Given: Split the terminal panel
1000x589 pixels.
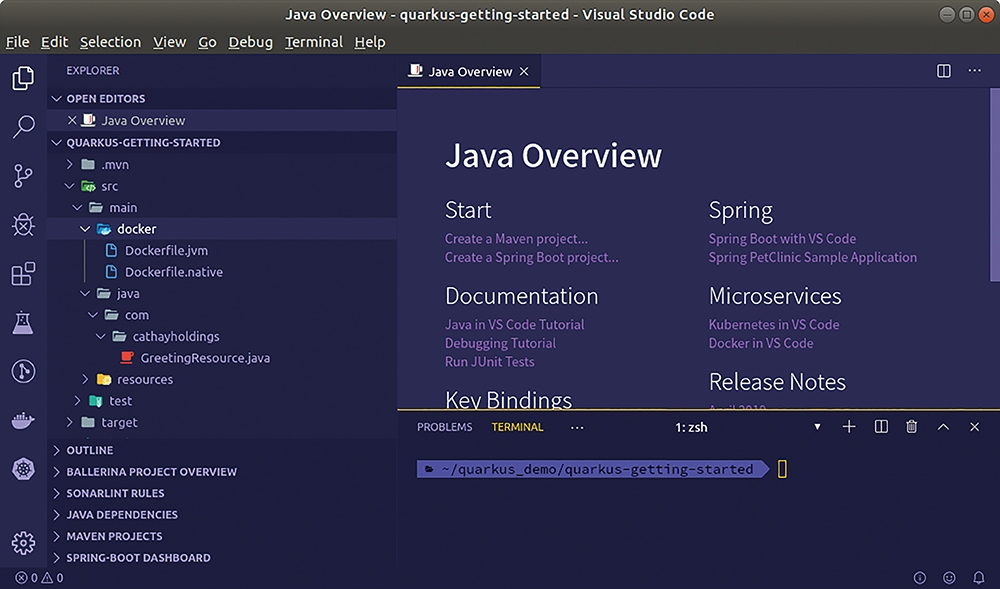Looking at the screenshot, I should coord(881,426).
